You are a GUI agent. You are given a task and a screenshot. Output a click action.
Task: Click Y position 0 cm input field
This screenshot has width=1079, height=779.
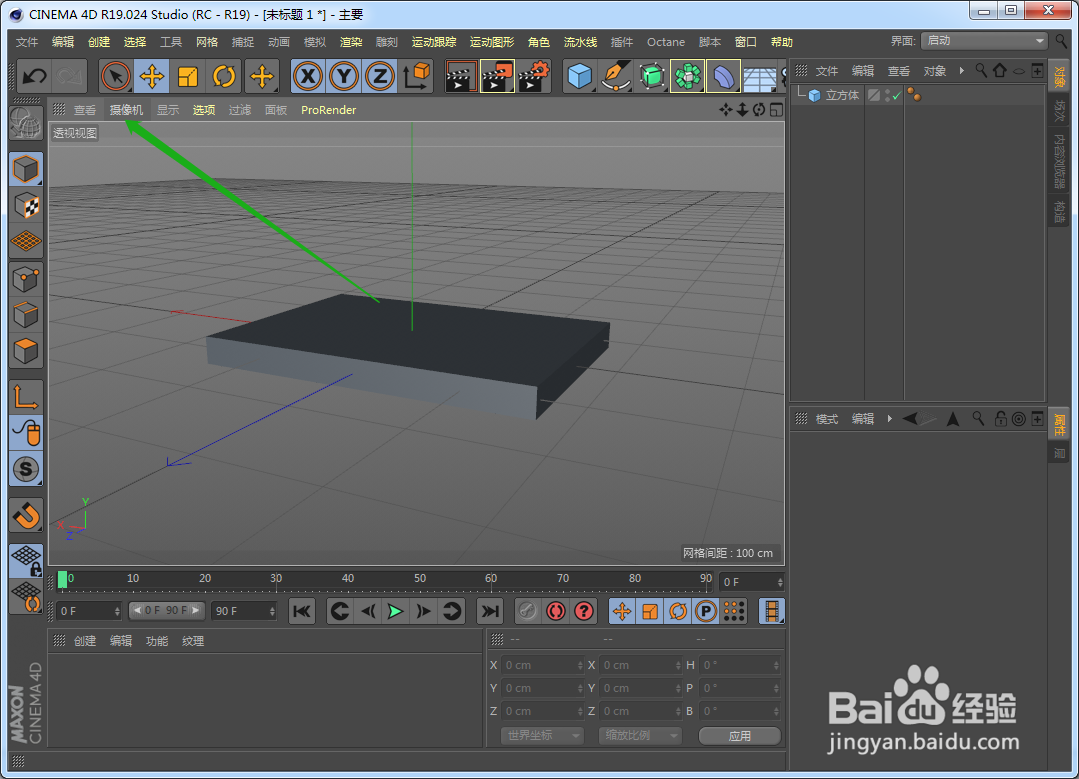544,688
